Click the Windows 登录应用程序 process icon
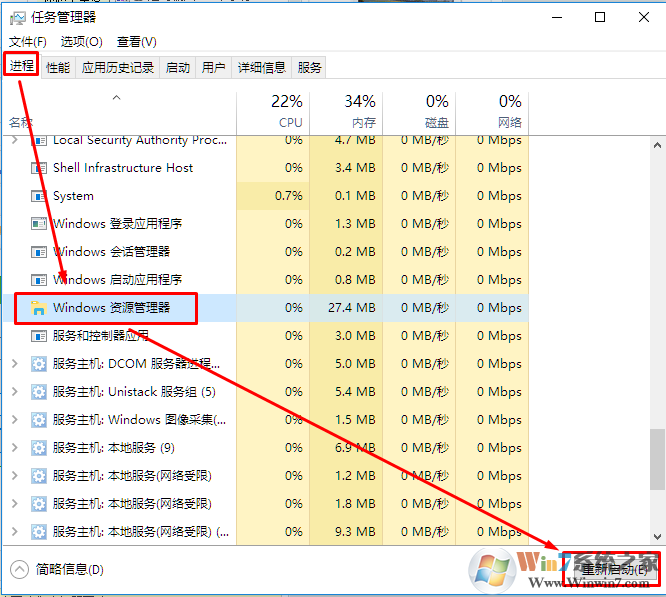The height and width of the screenshot is (597, 666). pos(39,224)
